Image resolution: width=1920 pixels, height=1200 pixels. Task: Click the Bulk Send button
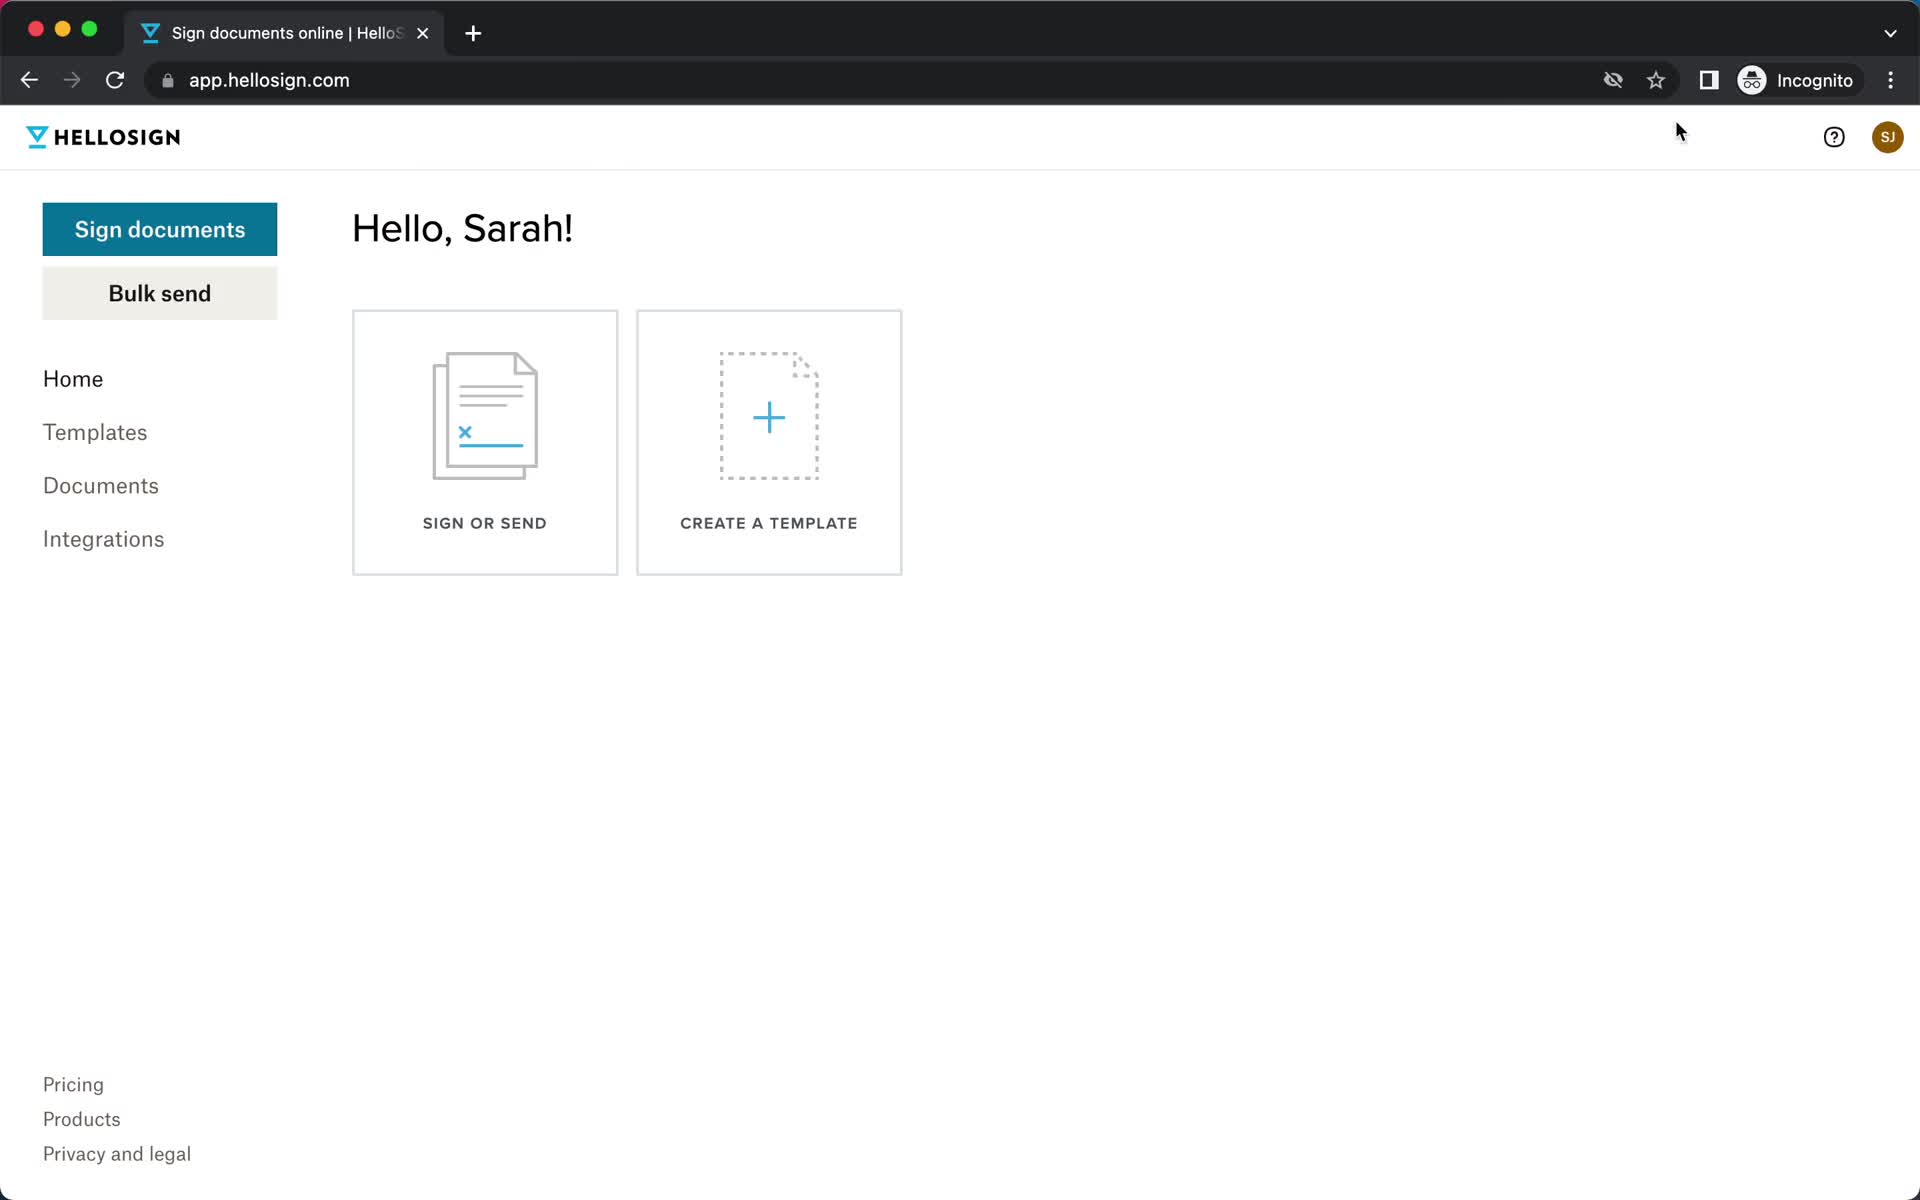(x=159, y=293)
